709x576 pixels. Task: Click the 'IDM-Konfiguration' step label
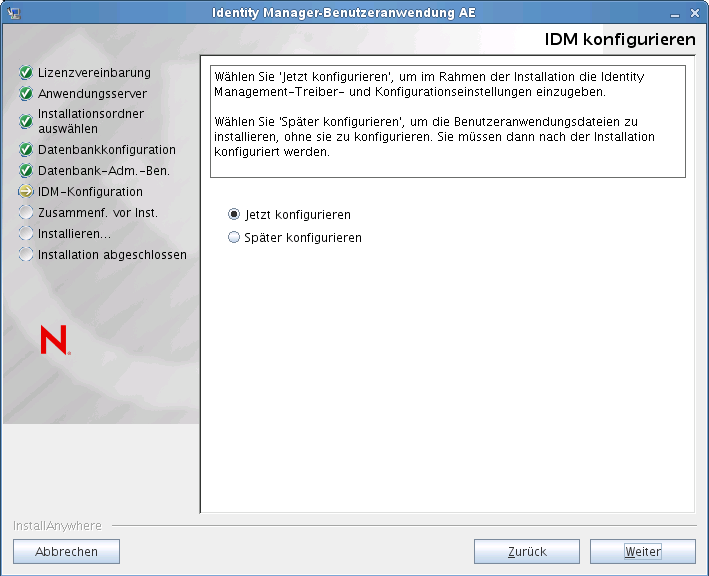click(90, 192)
